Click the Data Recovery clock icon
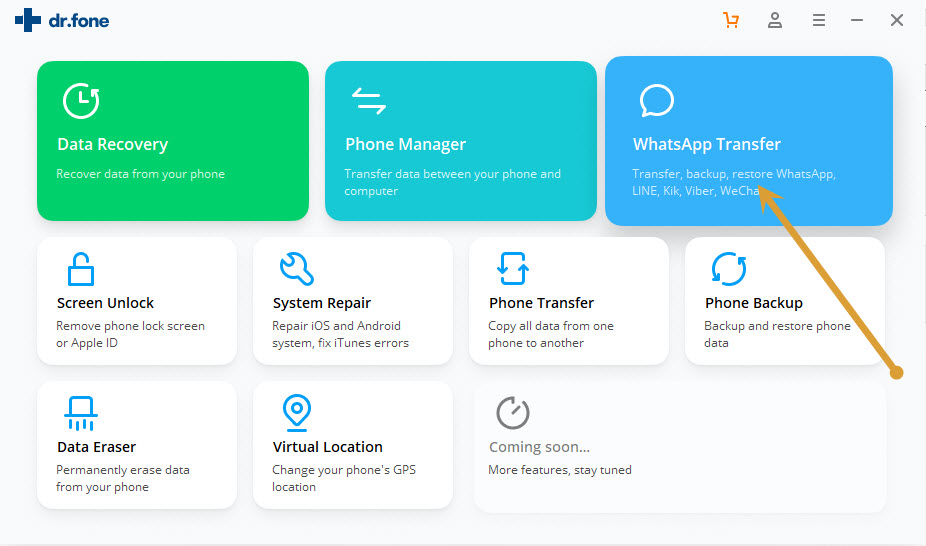Viewport: 926px width, 546px height. tap(81, 100)
